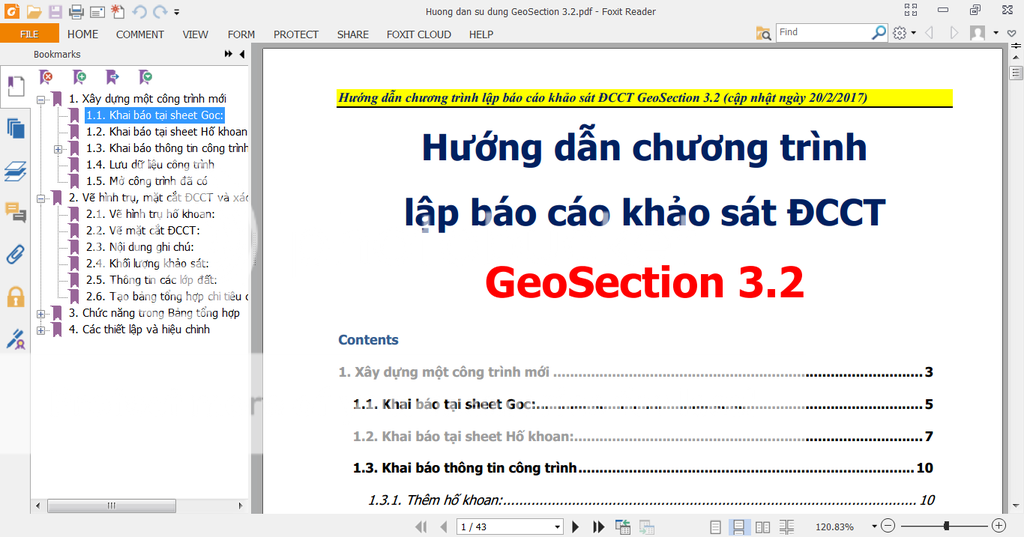Zoom out with the minus button
Screen dimensions: 1024x537
coord(888,526)
